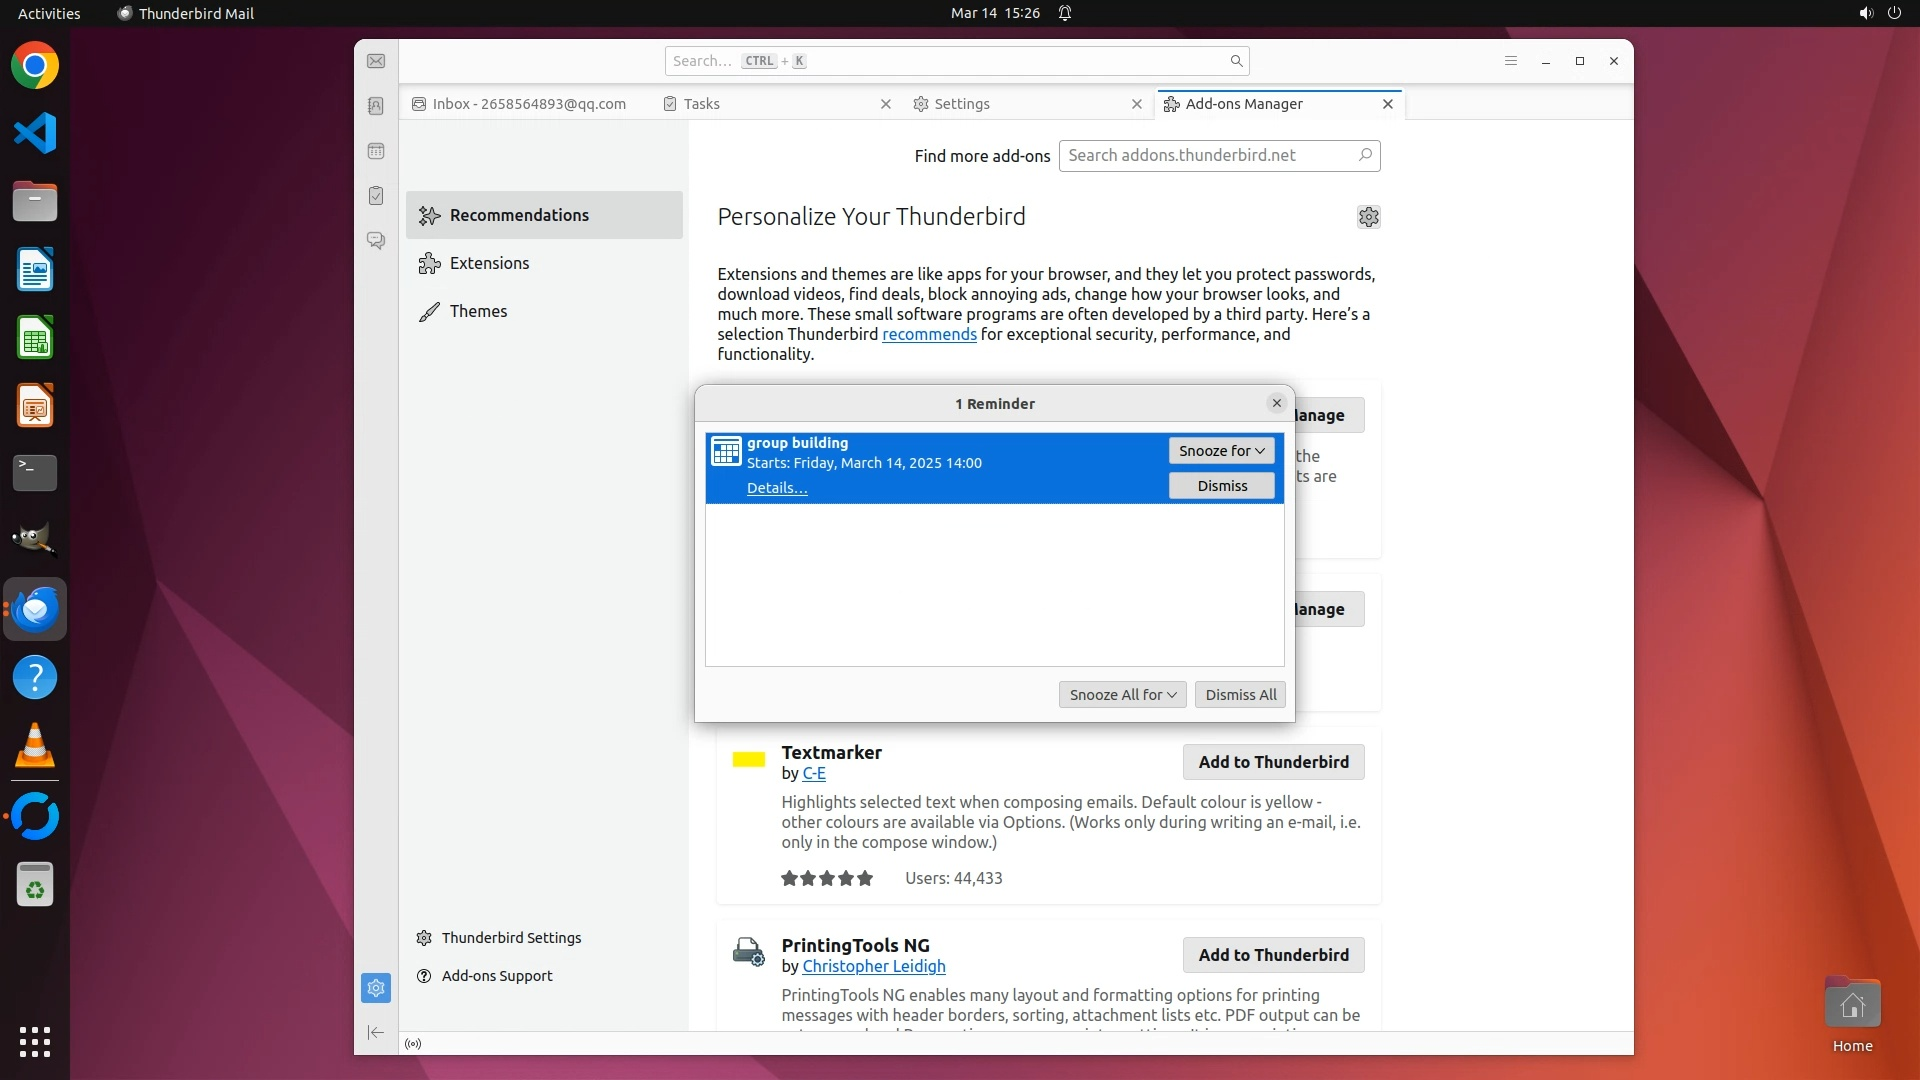Expand the Snooze for dropdown

[1221, 451]
